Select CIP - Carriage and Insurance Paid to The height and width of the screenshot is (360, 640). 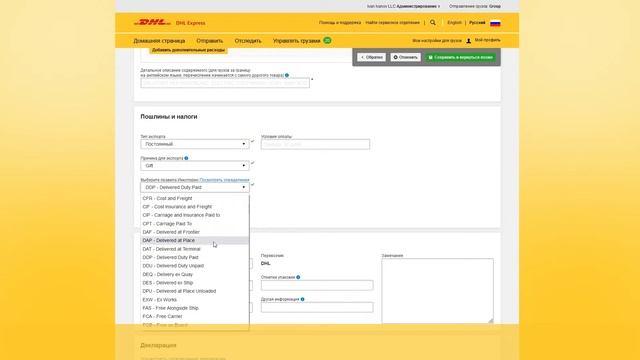(195, 215)
